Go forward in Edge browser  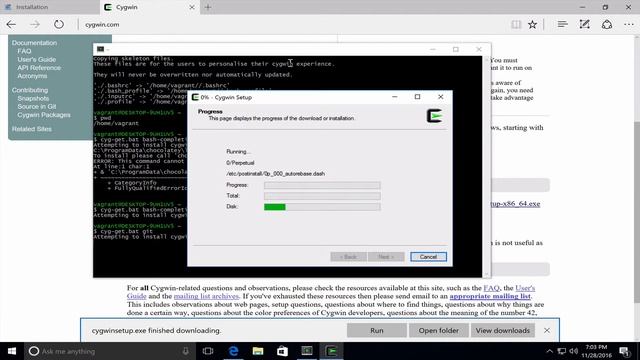tap(35, 24)
